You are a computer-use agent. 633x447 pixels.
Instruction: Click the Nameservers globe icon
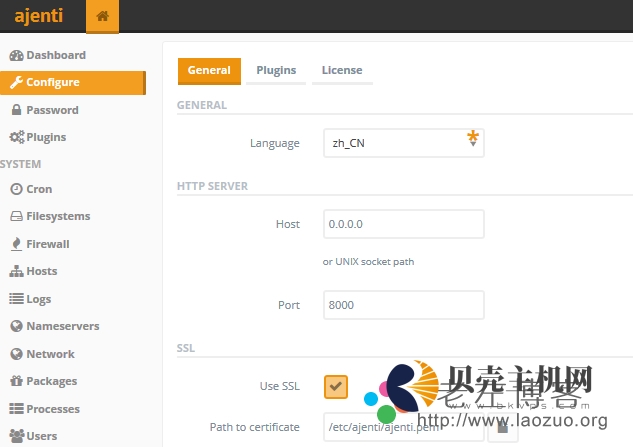coord(17,326)
